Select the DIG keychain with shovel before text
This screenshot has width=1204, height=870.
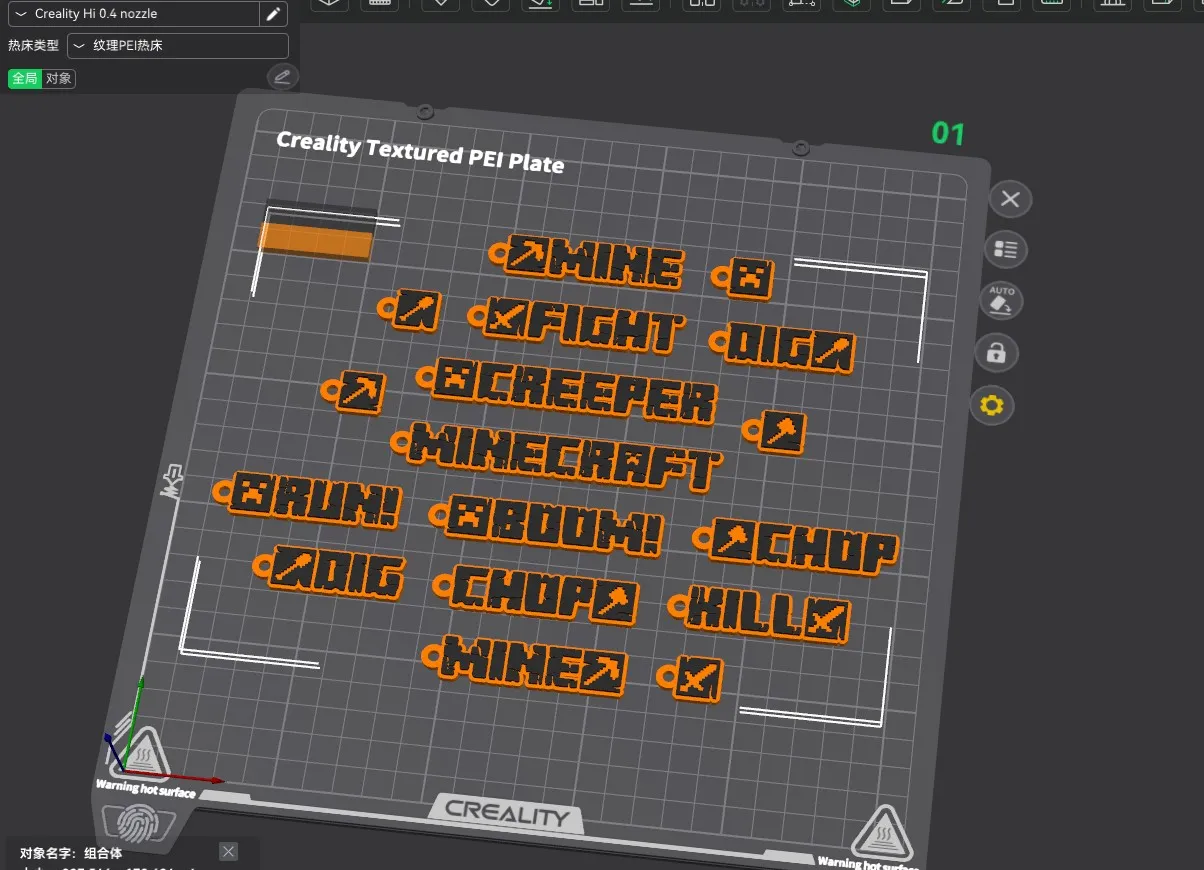328,574
